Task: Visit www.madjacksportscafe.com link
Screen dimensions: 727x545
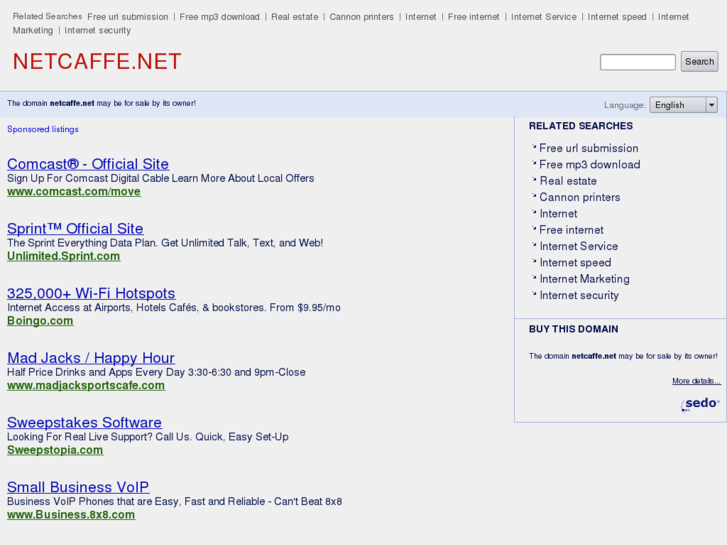Action: [86, 385]
